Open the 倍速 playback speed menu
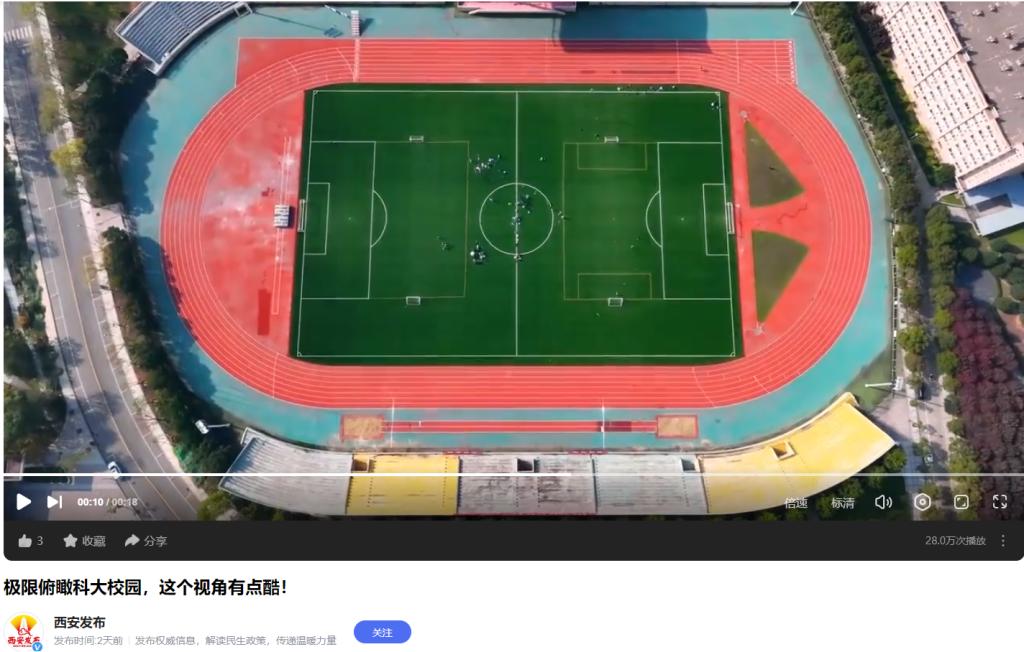 (796, 502)
